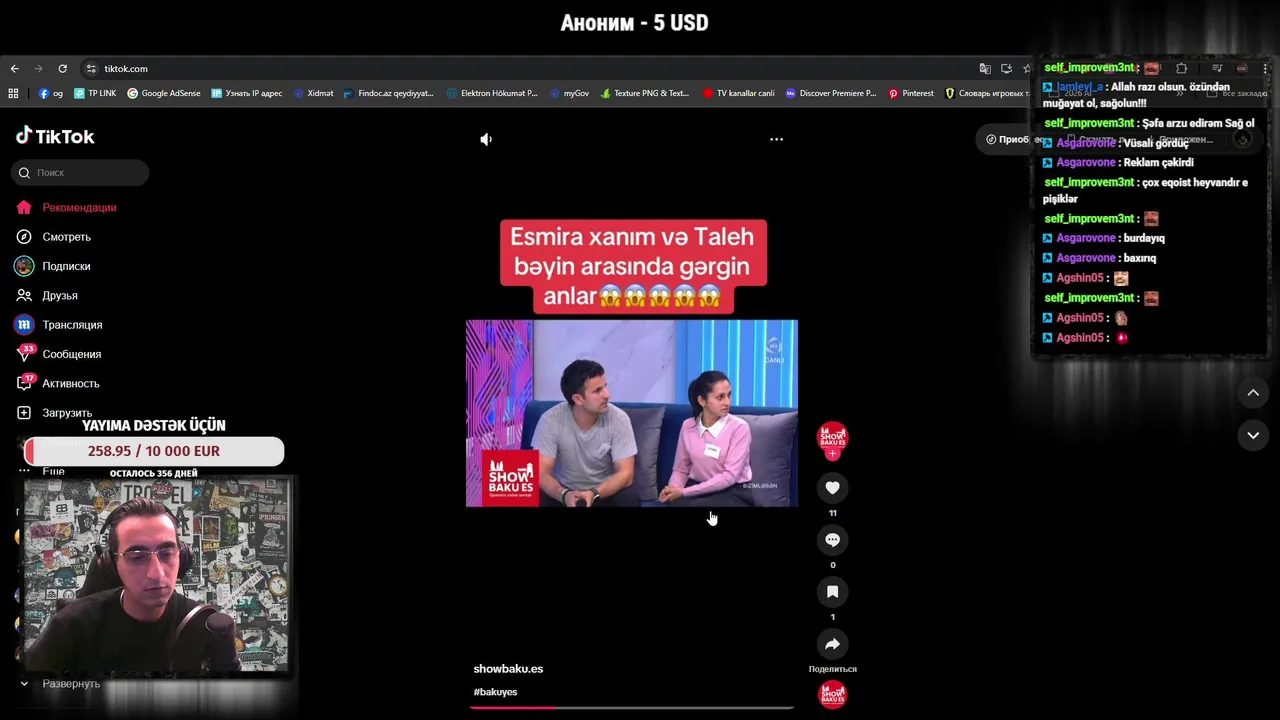Open the Загрузить upload page
The image size is (1280, 720).
pyautogui.click(x=54, y=413)
